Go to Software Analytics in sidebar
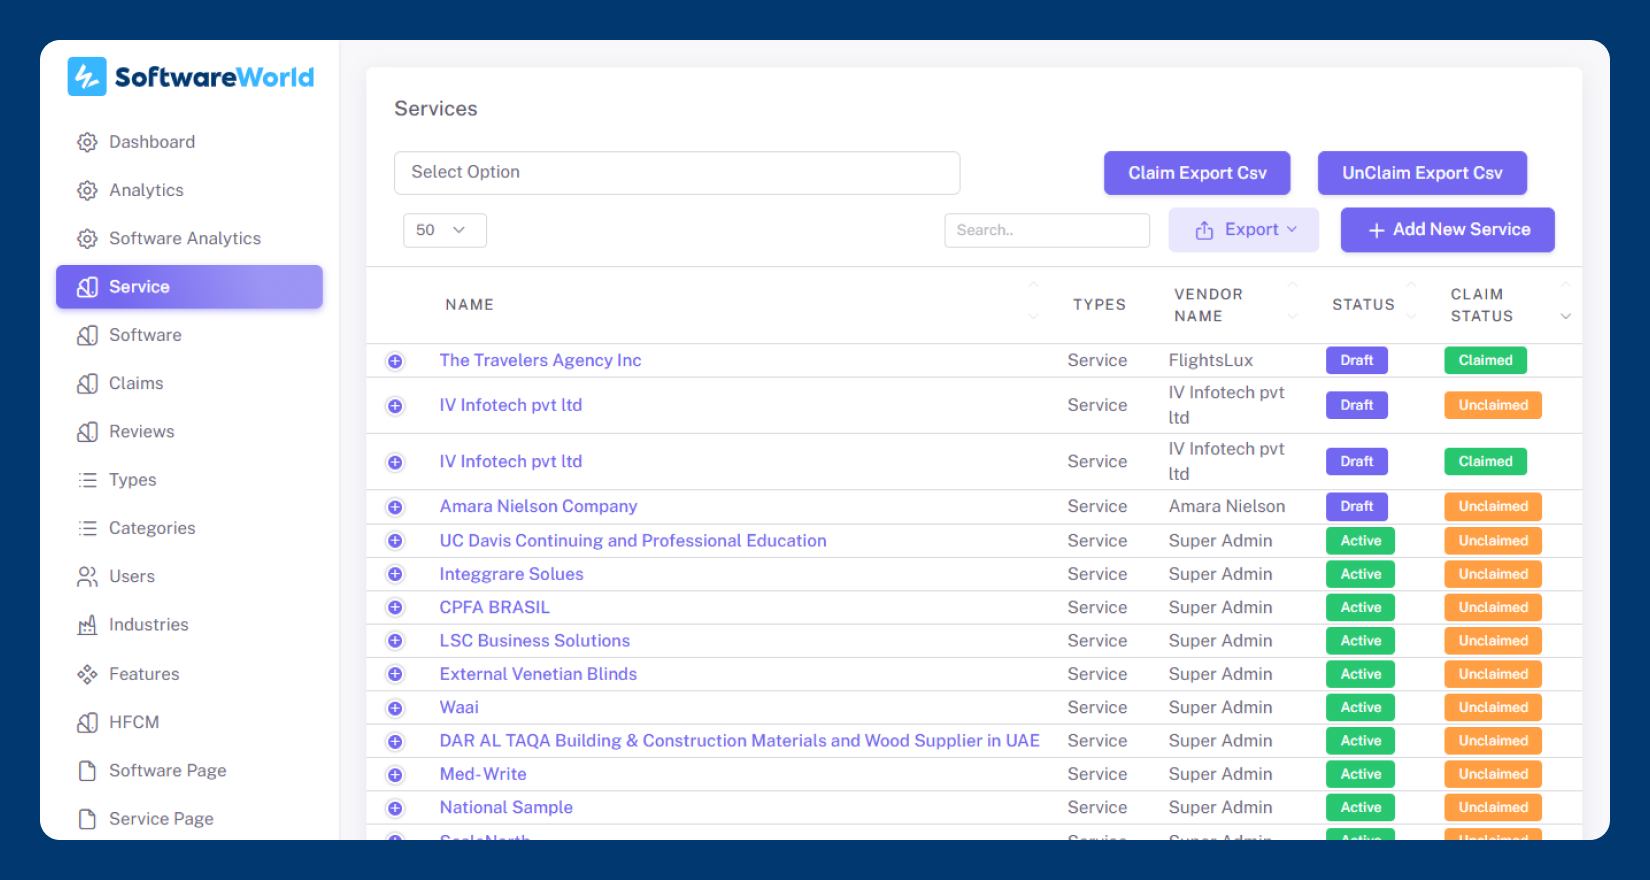The width and height of the screenshot is (1650, 880). click(185, 238)
